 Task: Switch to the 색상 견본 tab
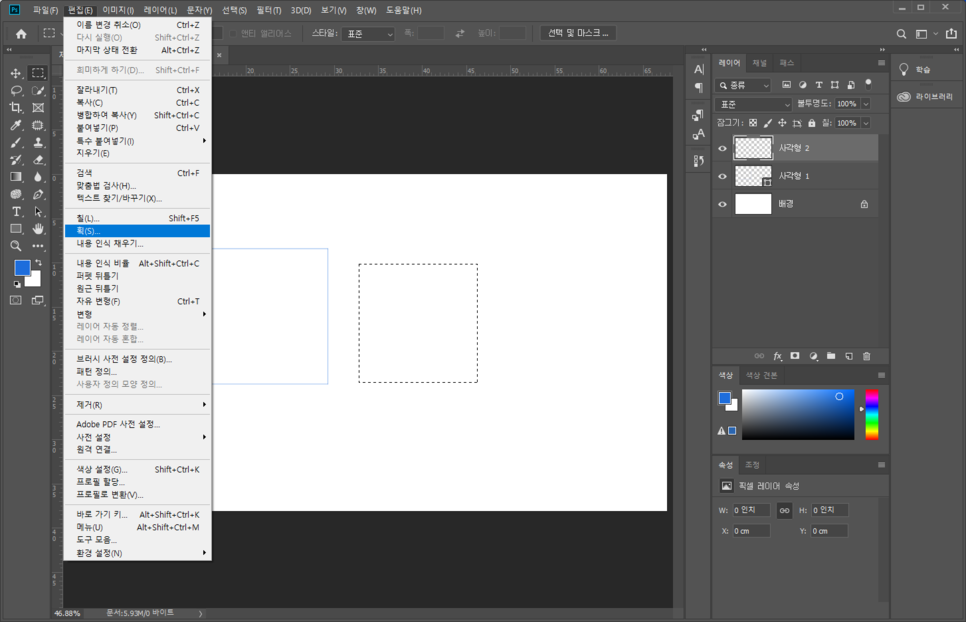coord(761,375)
